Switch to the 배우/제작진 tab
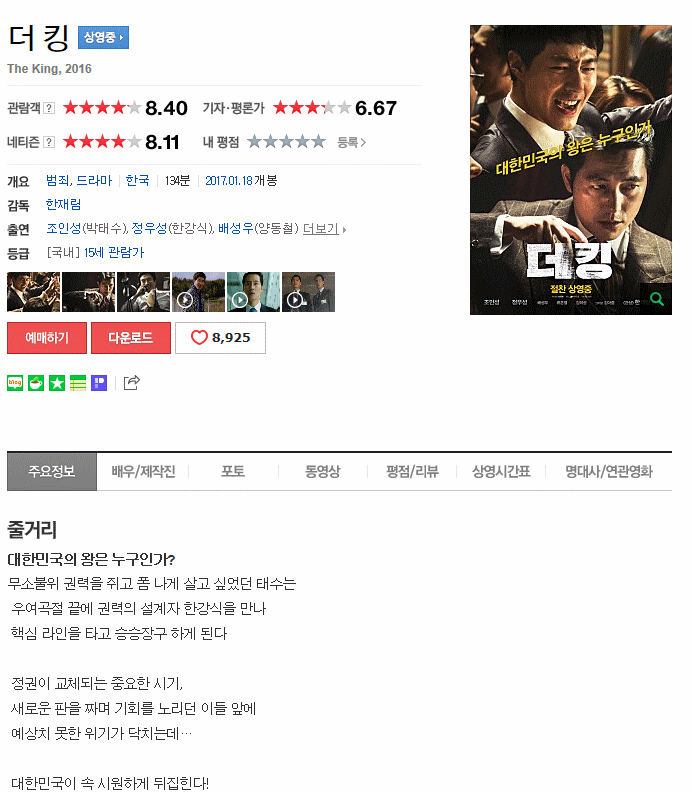Screen dimensions: 692x792 143,471
